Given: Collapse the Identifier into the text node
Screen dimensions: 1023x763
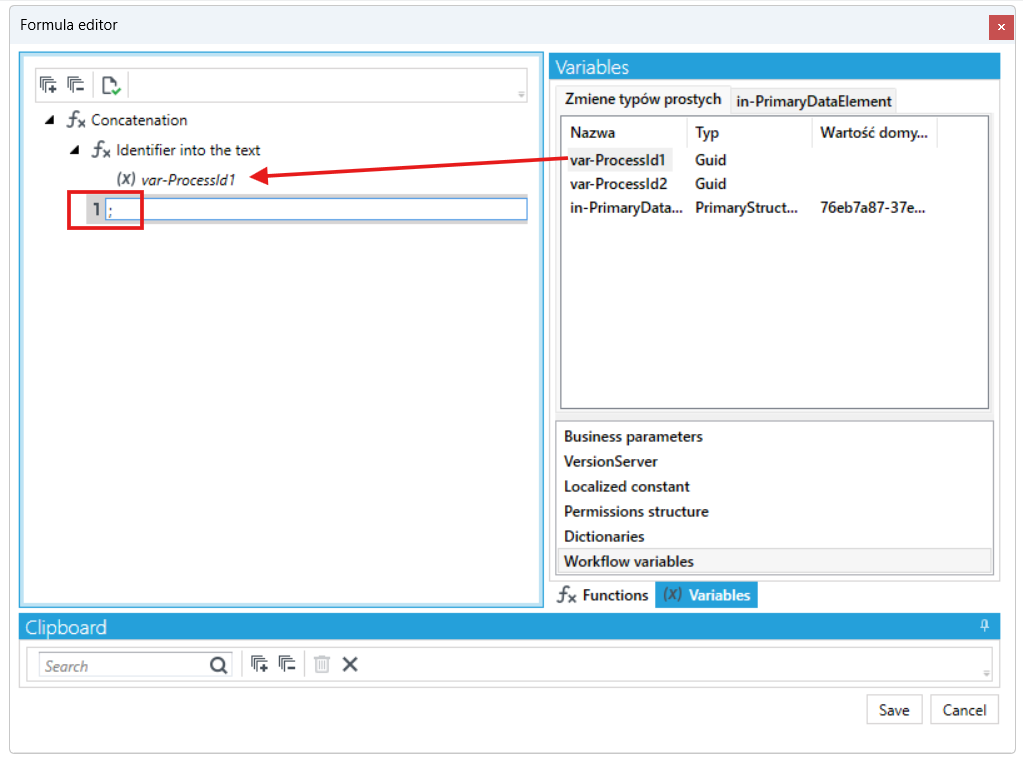Looking at the screenshot, I should click(74, 150).
